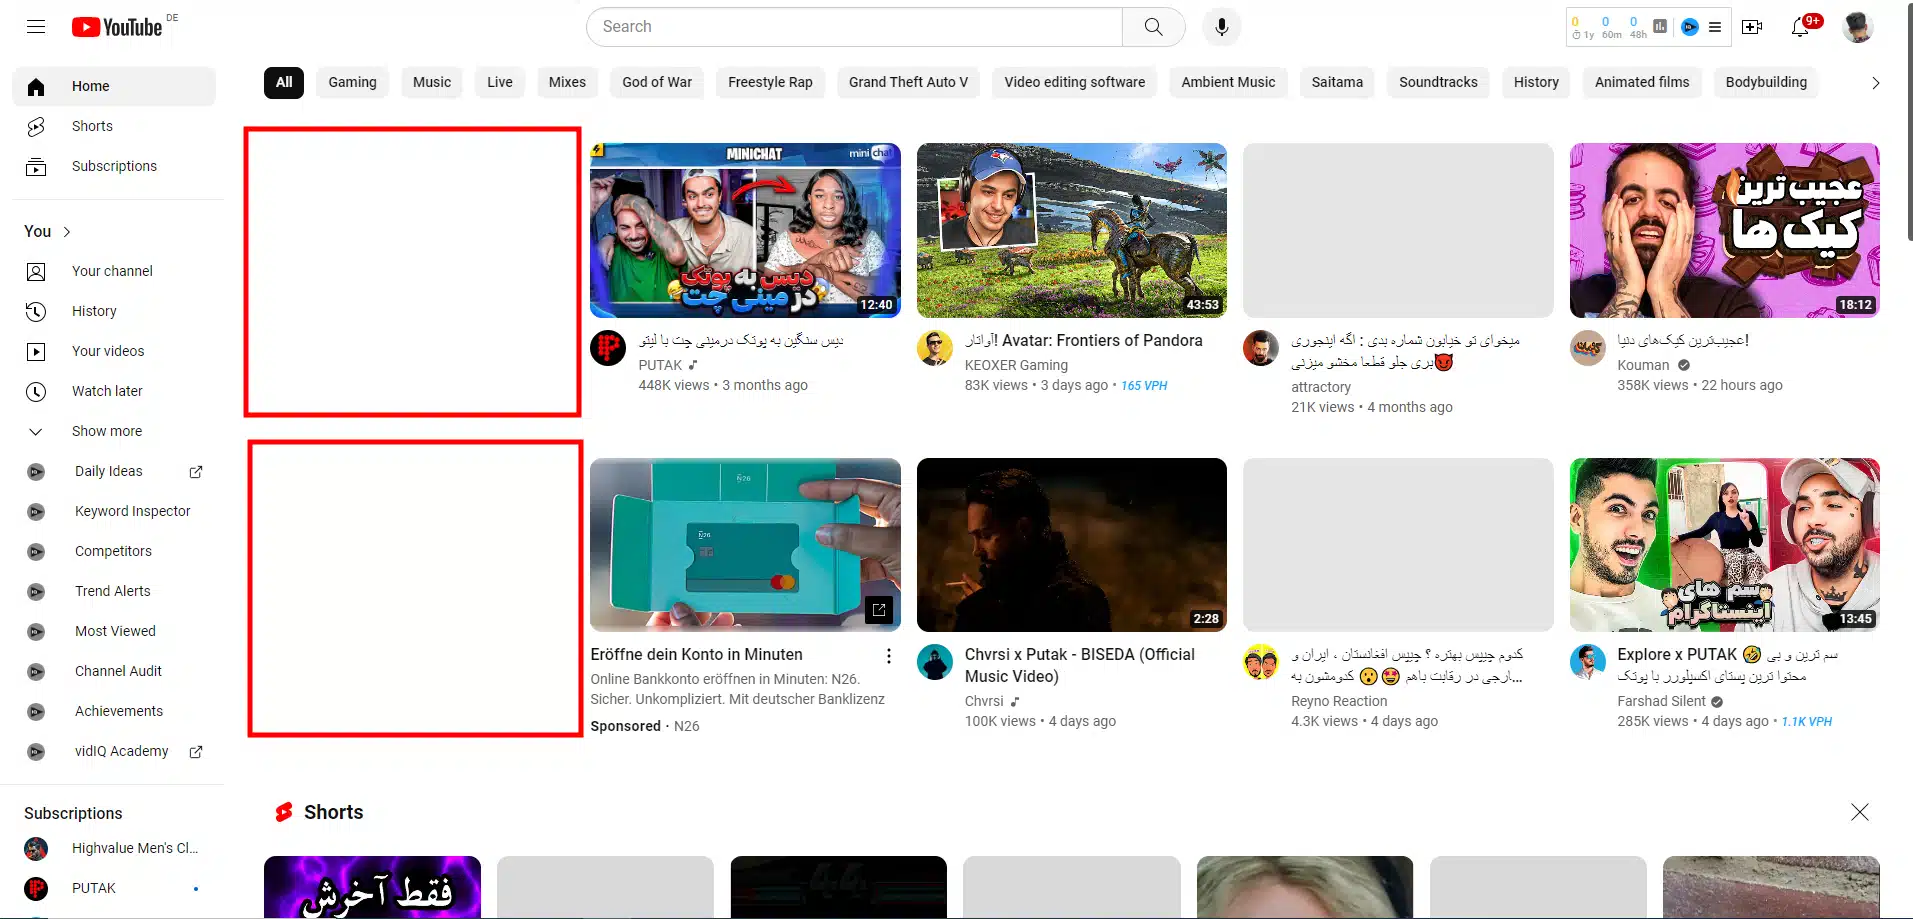
Task: Expand the You section chevron
Action: pyautogui.click(x=67, y=232)
